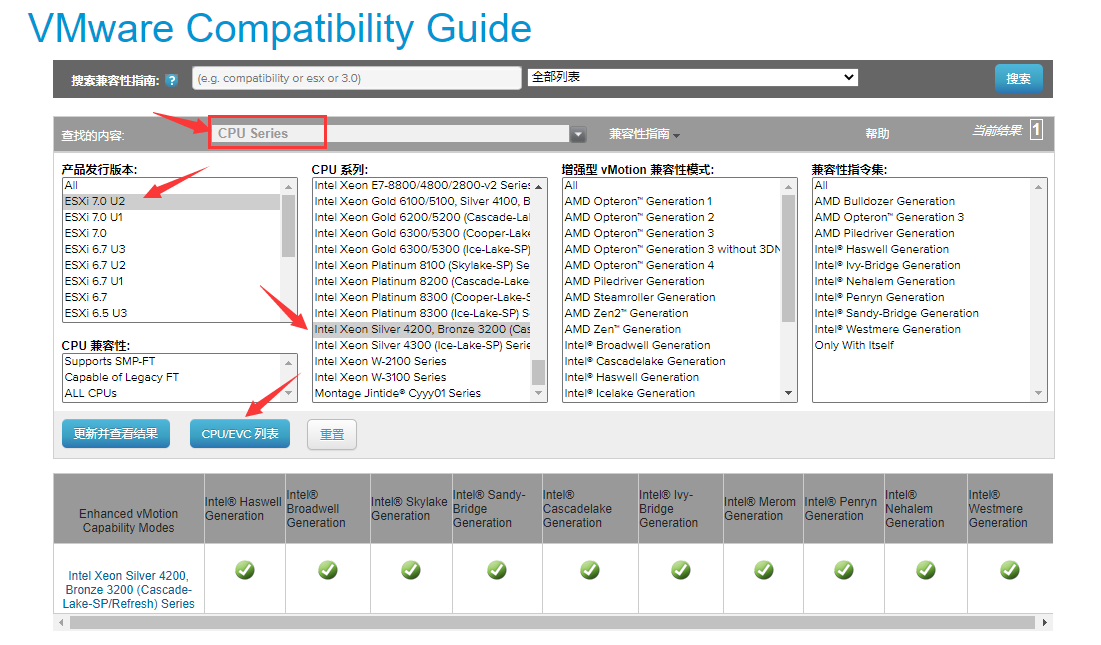Open the 全部列表 dropdown in search bar
This screenshot has height=645, width=1101.
[693, 77]
